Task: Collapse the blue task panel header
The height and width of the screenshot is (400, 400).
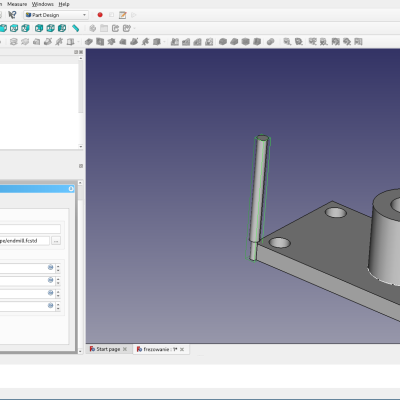Action: click(x=71, y=189)
